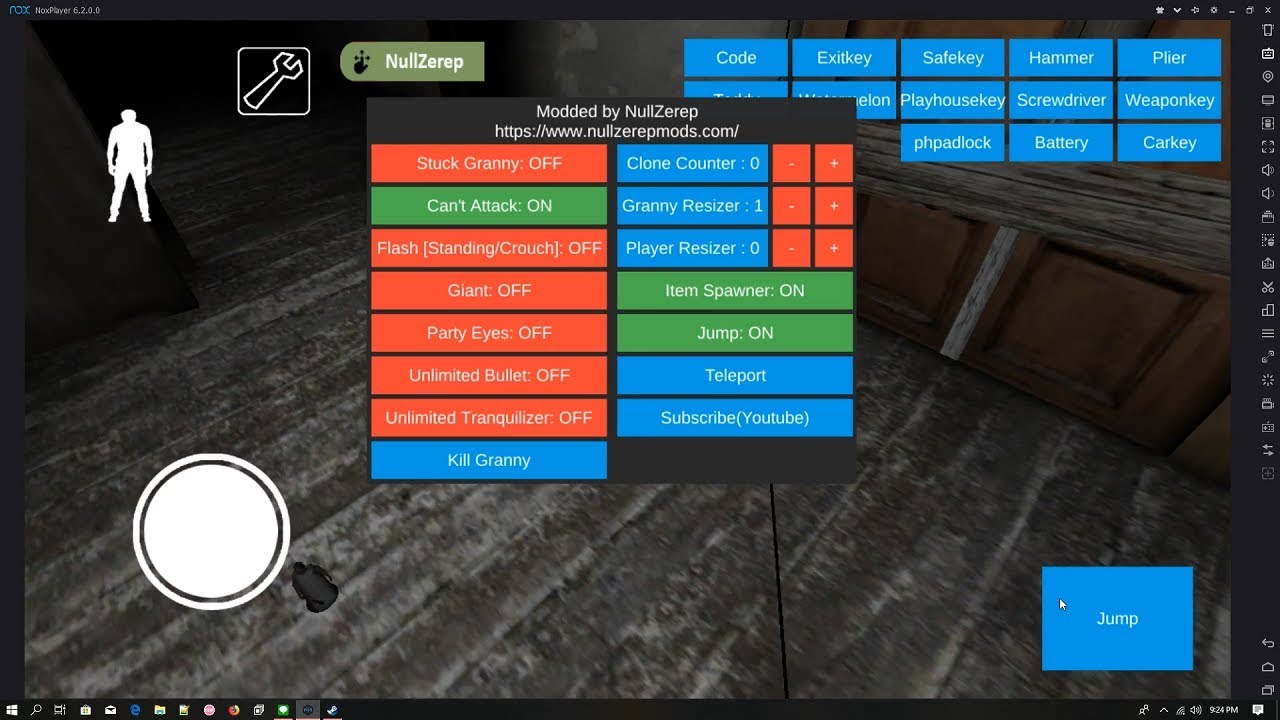The image size is (1280, 720).
Task: Enable Unlimited Bullet
Action: click(x=489, y=375)
